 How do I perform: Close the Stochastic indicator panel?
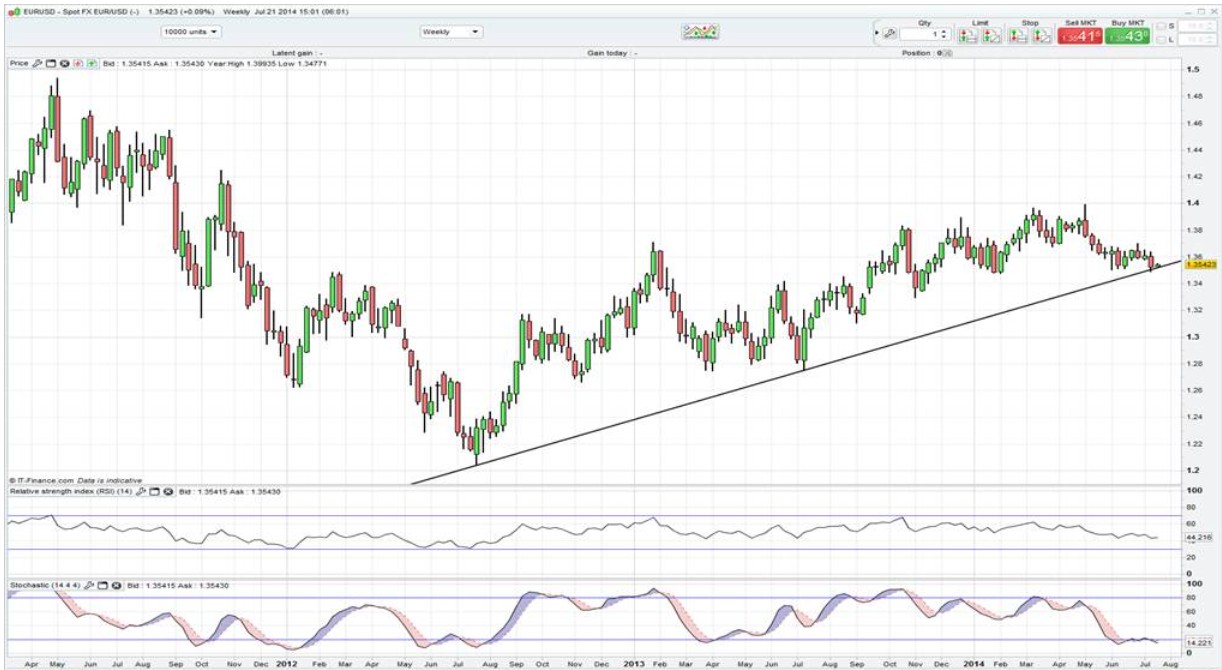(x=117, y=583)
